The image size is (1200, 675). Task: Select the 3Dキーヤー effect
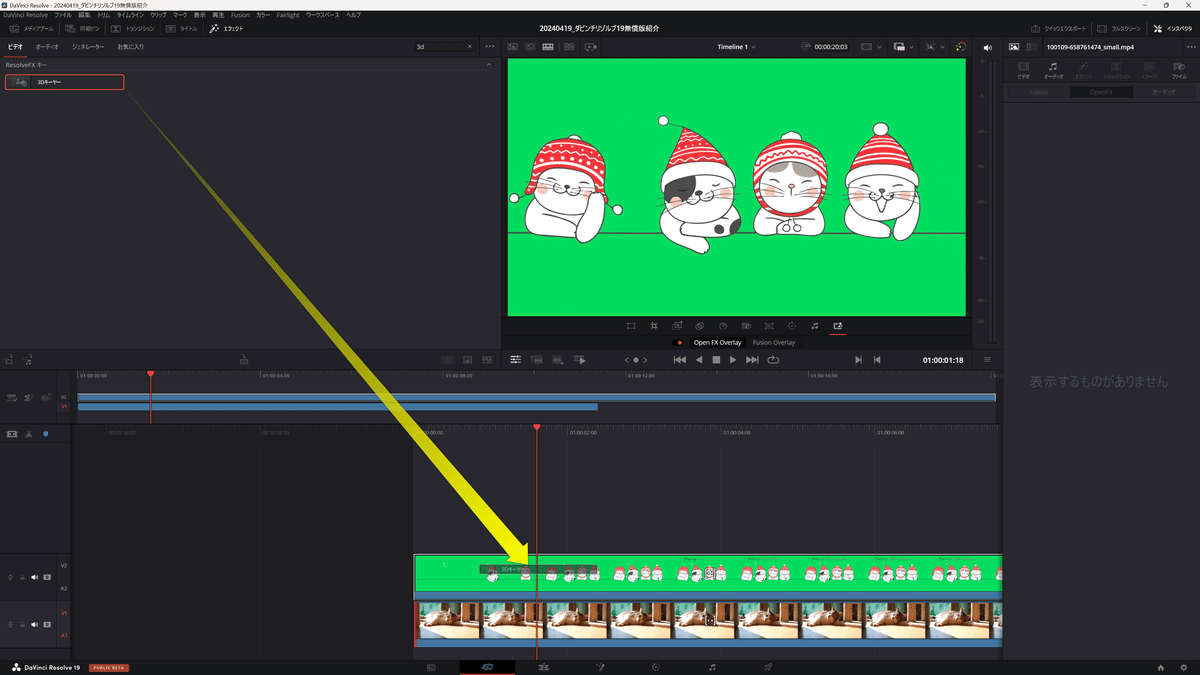pos(64,82)
